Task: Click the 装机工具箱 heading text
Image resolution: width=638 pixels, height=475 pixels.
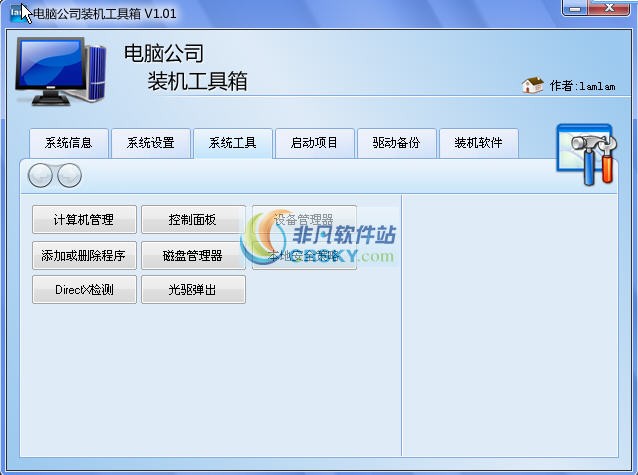Action: pyautogui.click(x=197, y=81)
